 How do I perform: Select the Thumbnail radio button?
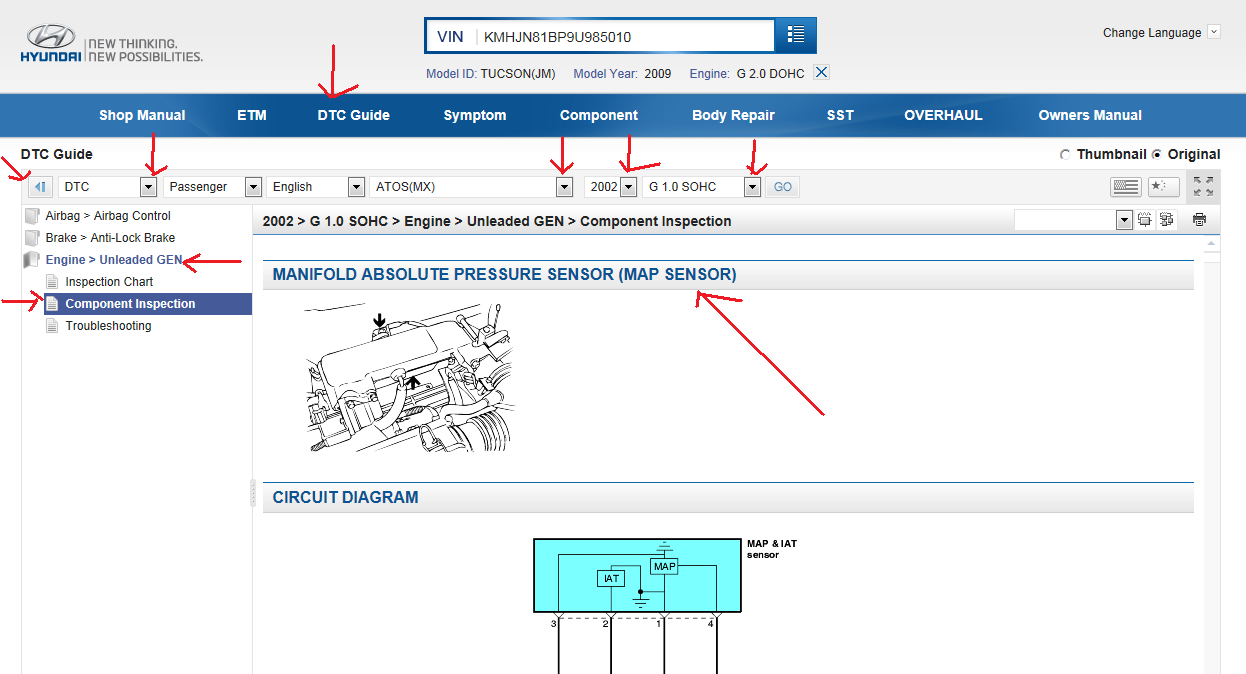click(1064, 155)
